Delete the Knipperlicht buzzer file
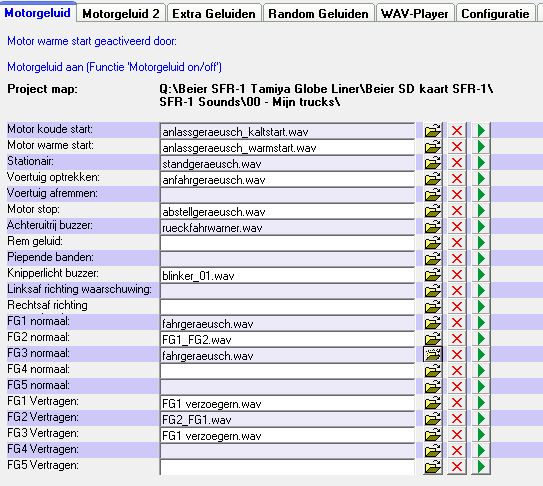543x486 pixels. 457,275
